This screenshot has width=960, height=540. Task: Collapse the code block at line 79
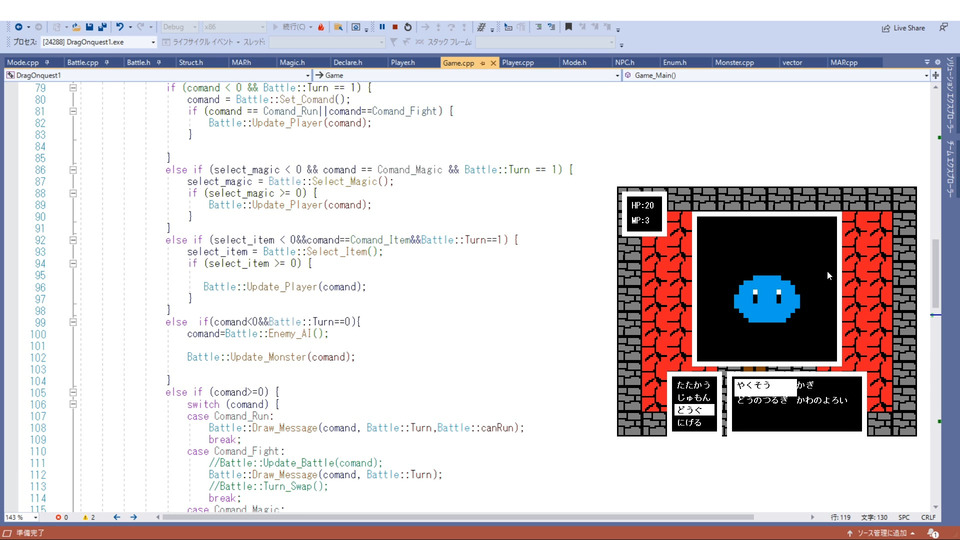pos(73,88)
